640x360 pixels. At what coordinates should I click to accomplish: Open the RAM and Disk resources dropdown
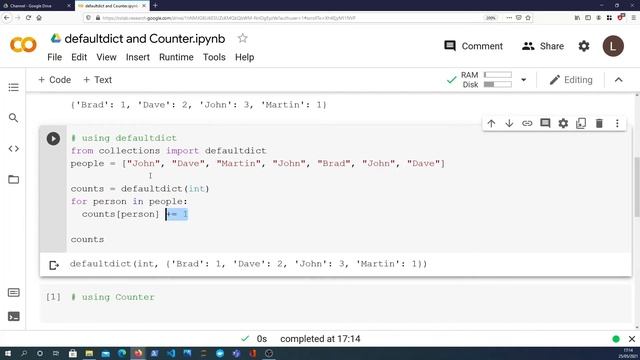pyautogui.click(x=524, y=80)
